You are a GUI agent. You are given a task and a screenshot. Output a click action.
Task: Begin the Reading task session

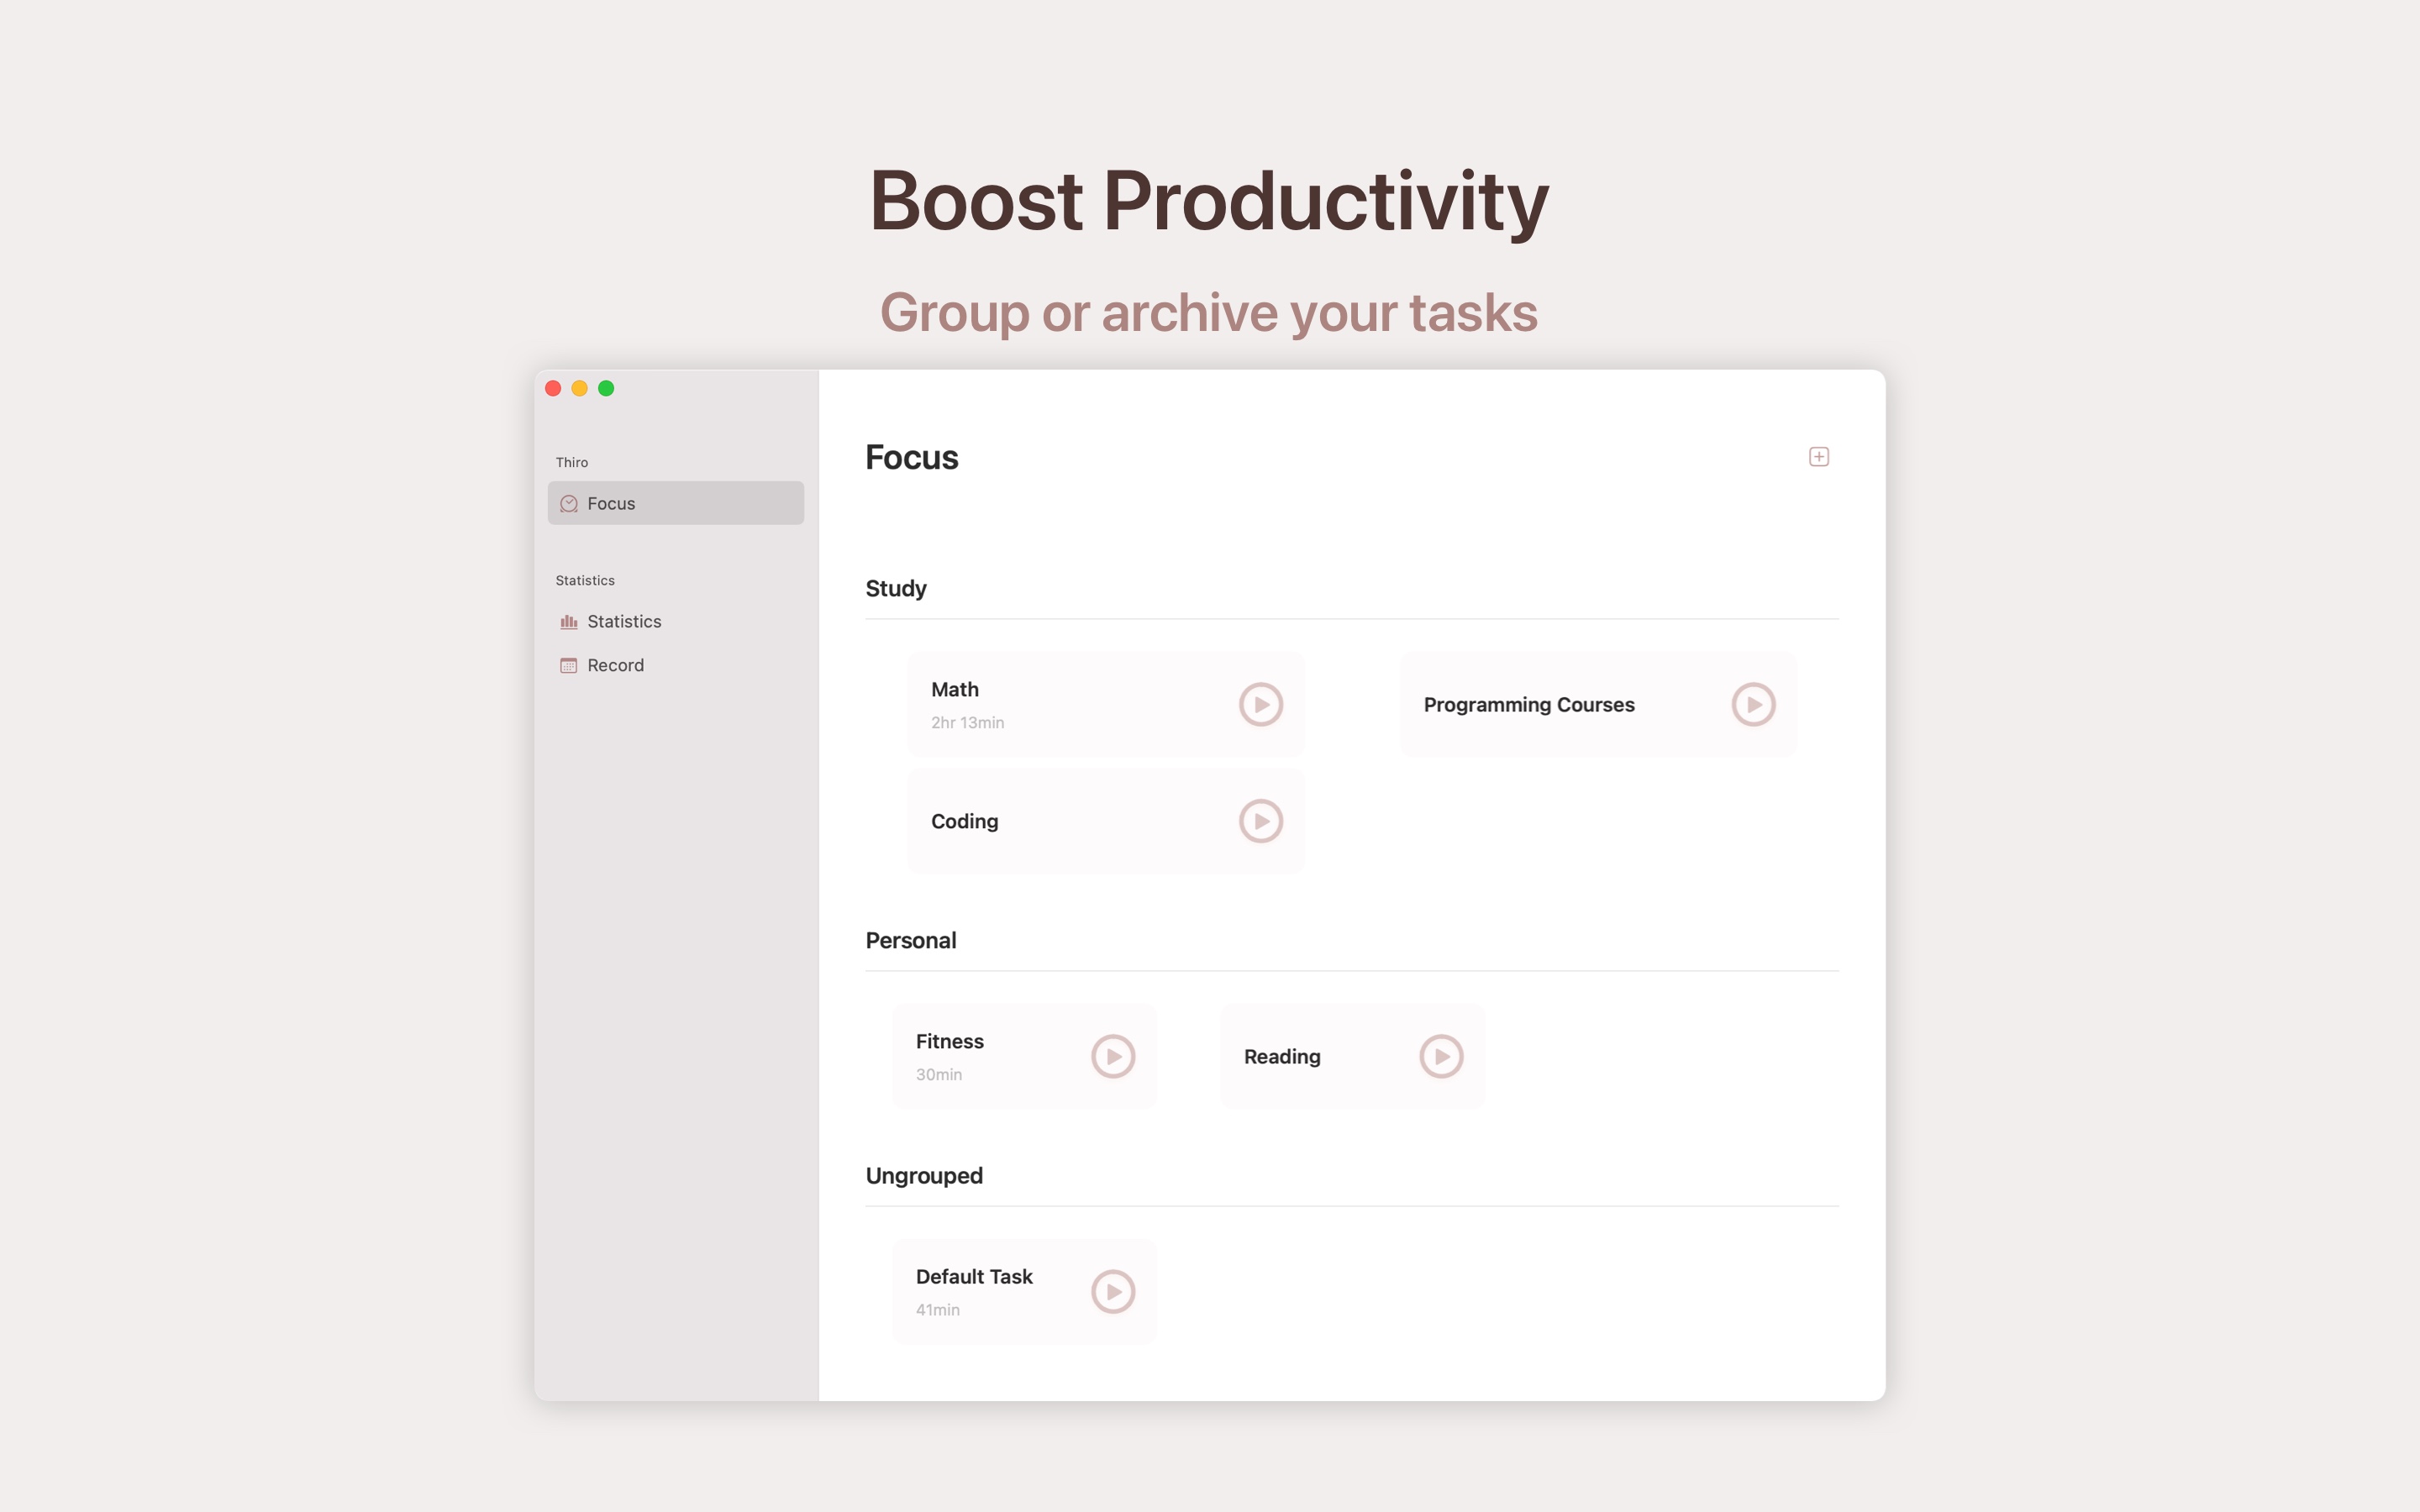(1440, 1056)
